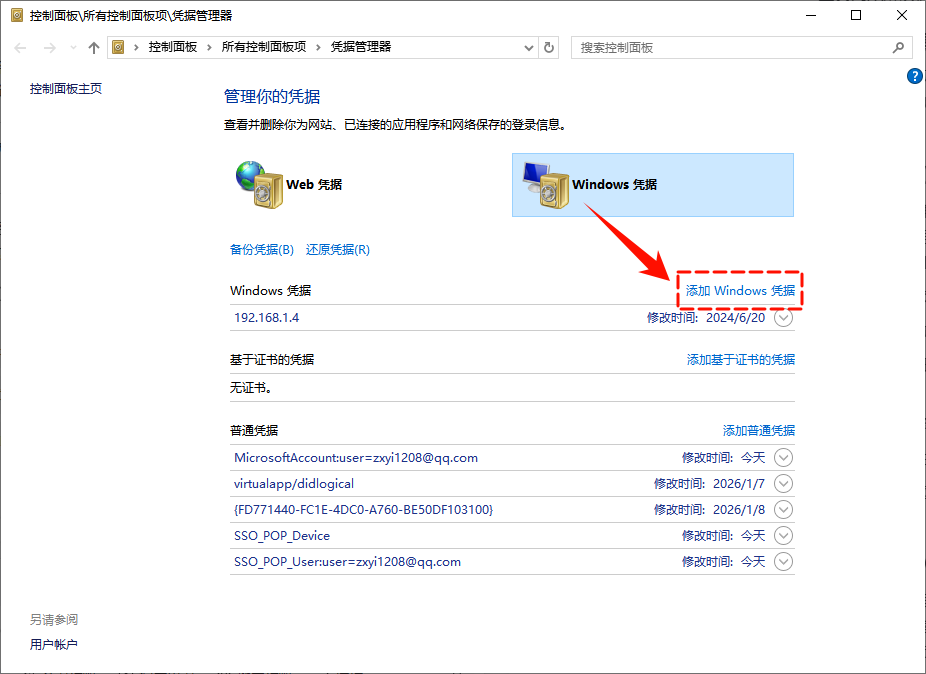Click the up arrow navigation icon
This screenshot has width=926, height=674.
point(93,47)
